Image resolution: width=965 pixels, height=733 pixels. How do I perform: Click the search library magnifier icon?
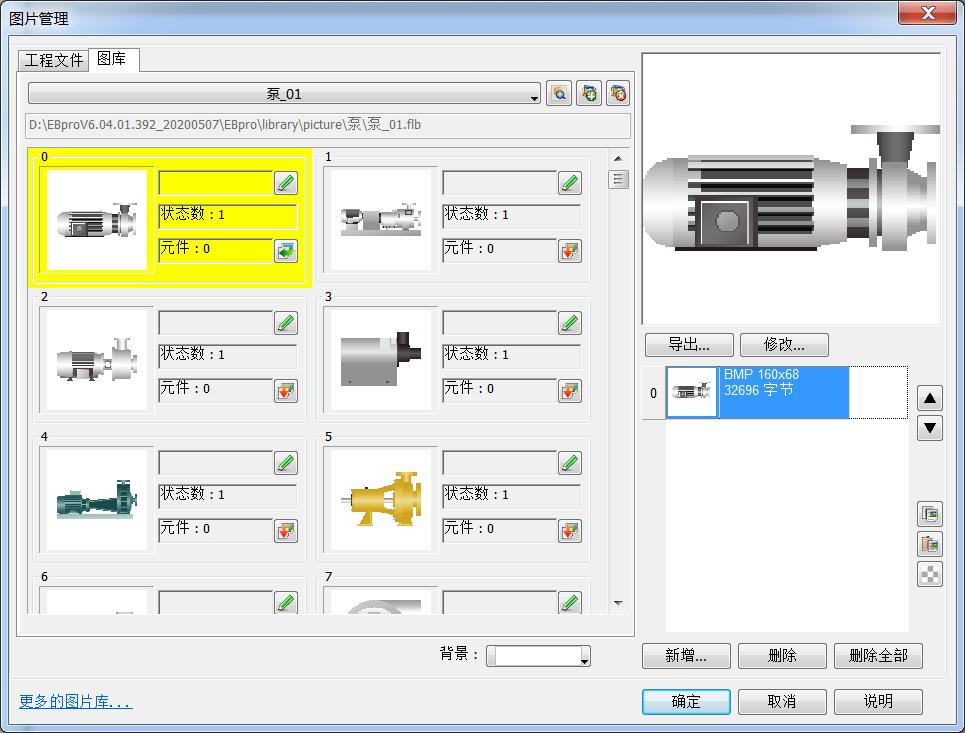coord(559,94)
